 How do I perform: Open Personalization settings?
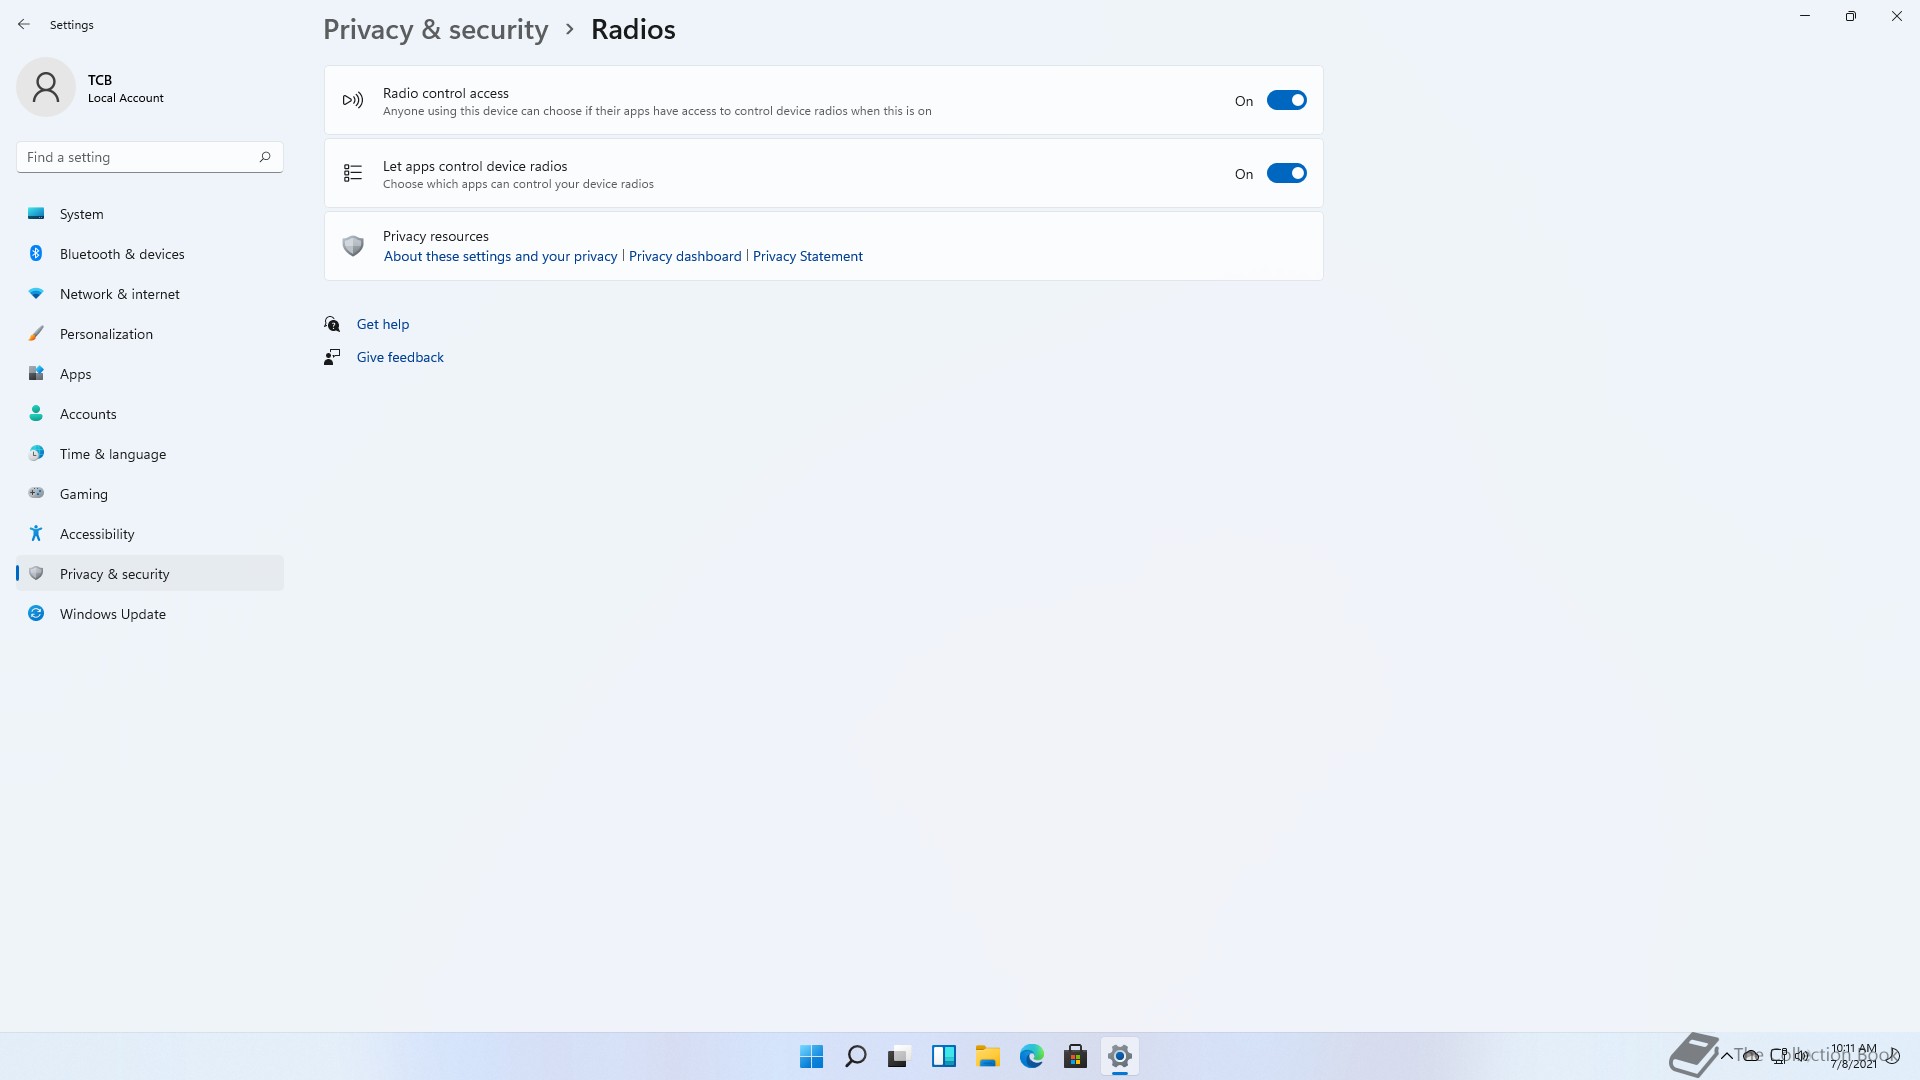(x=150, y=333)
